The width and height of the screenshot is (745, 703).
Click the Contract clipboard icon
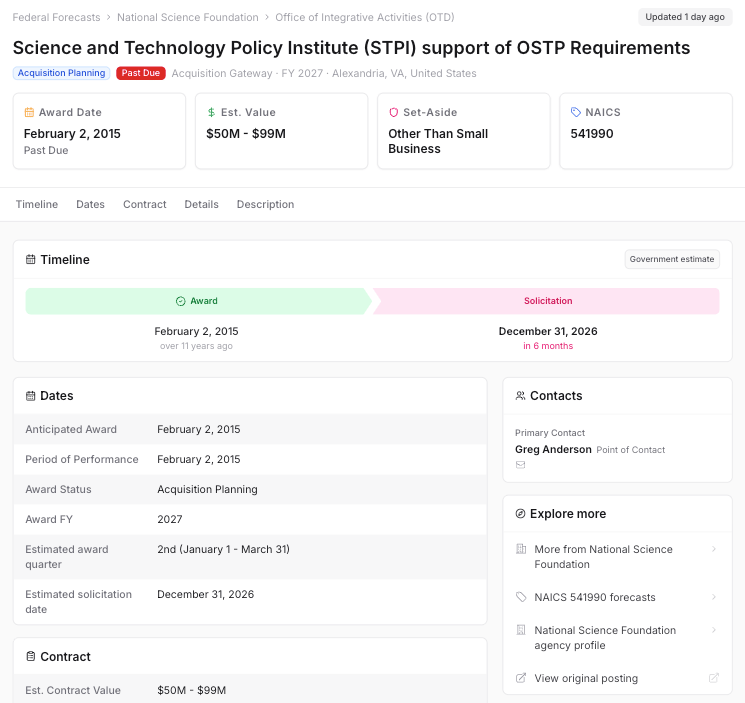click(30, 656)
